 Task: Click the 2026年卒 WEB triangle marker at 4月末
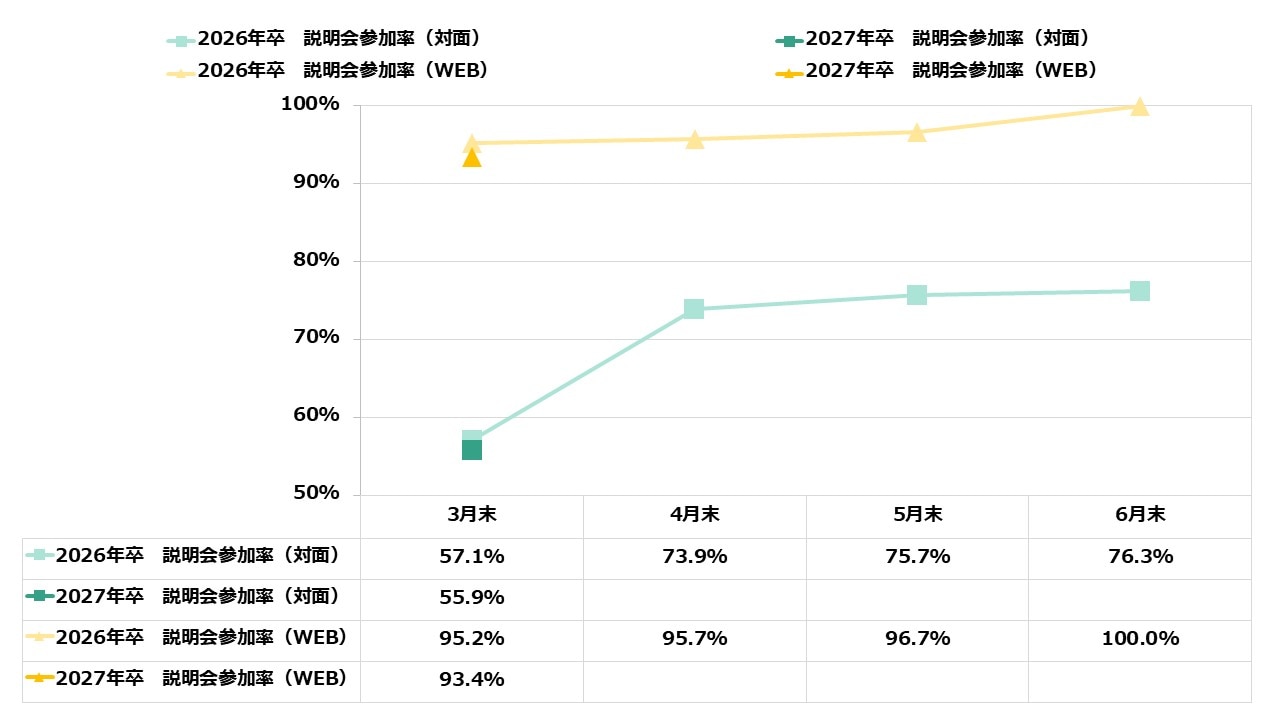pyautogui.click(x=695, y=140)
